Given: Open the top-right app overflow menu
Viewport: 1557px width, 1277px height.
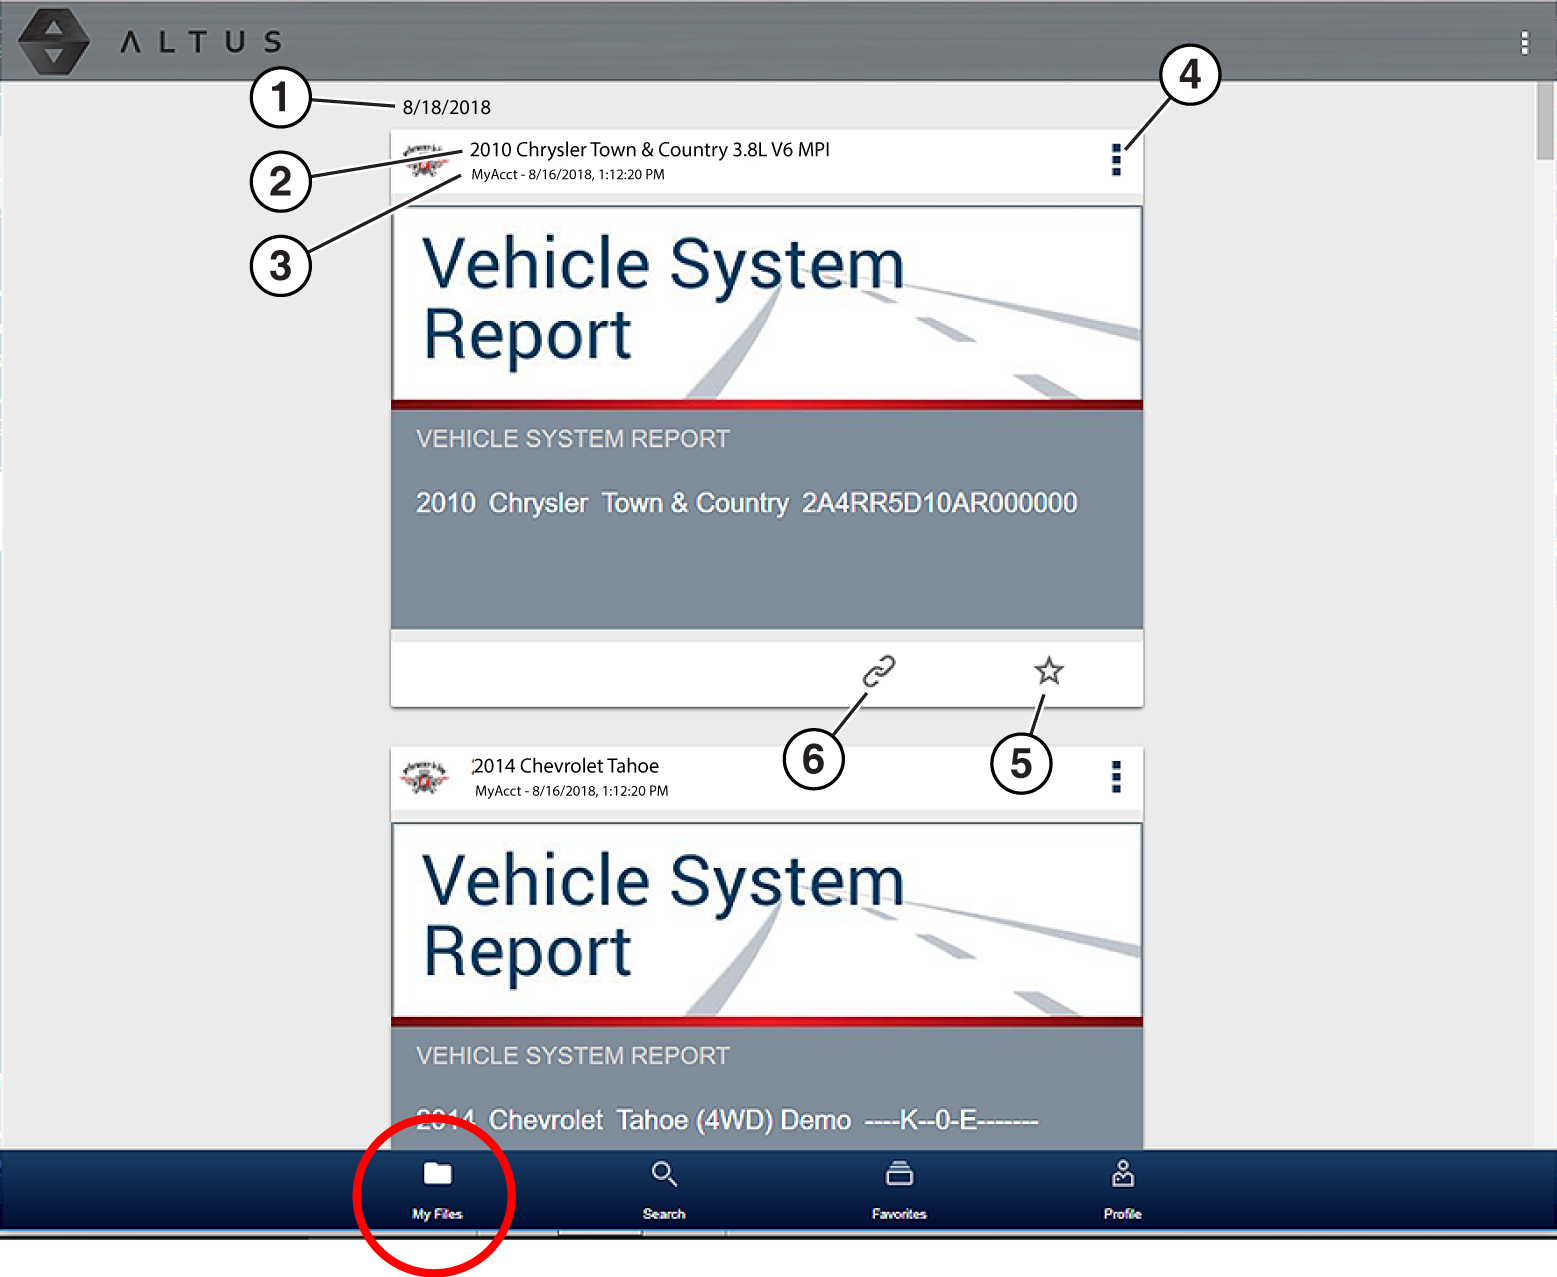Looking at the screenshot, I should pos(1524,42).
